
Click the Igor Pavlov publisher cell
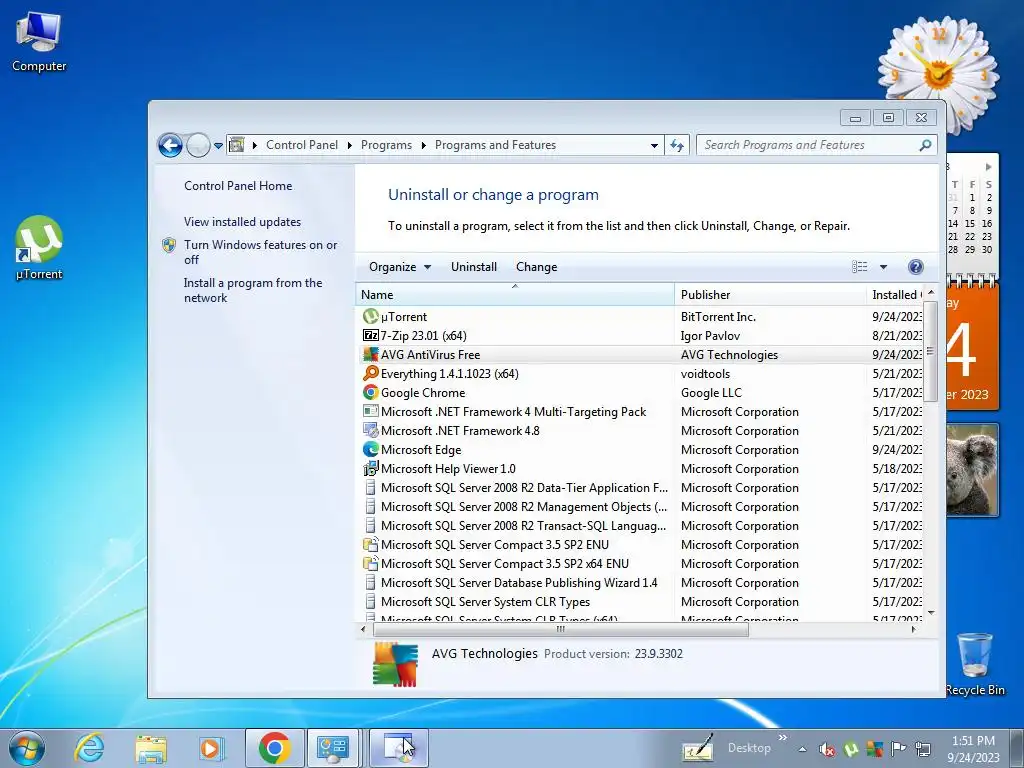click(710, 336)
